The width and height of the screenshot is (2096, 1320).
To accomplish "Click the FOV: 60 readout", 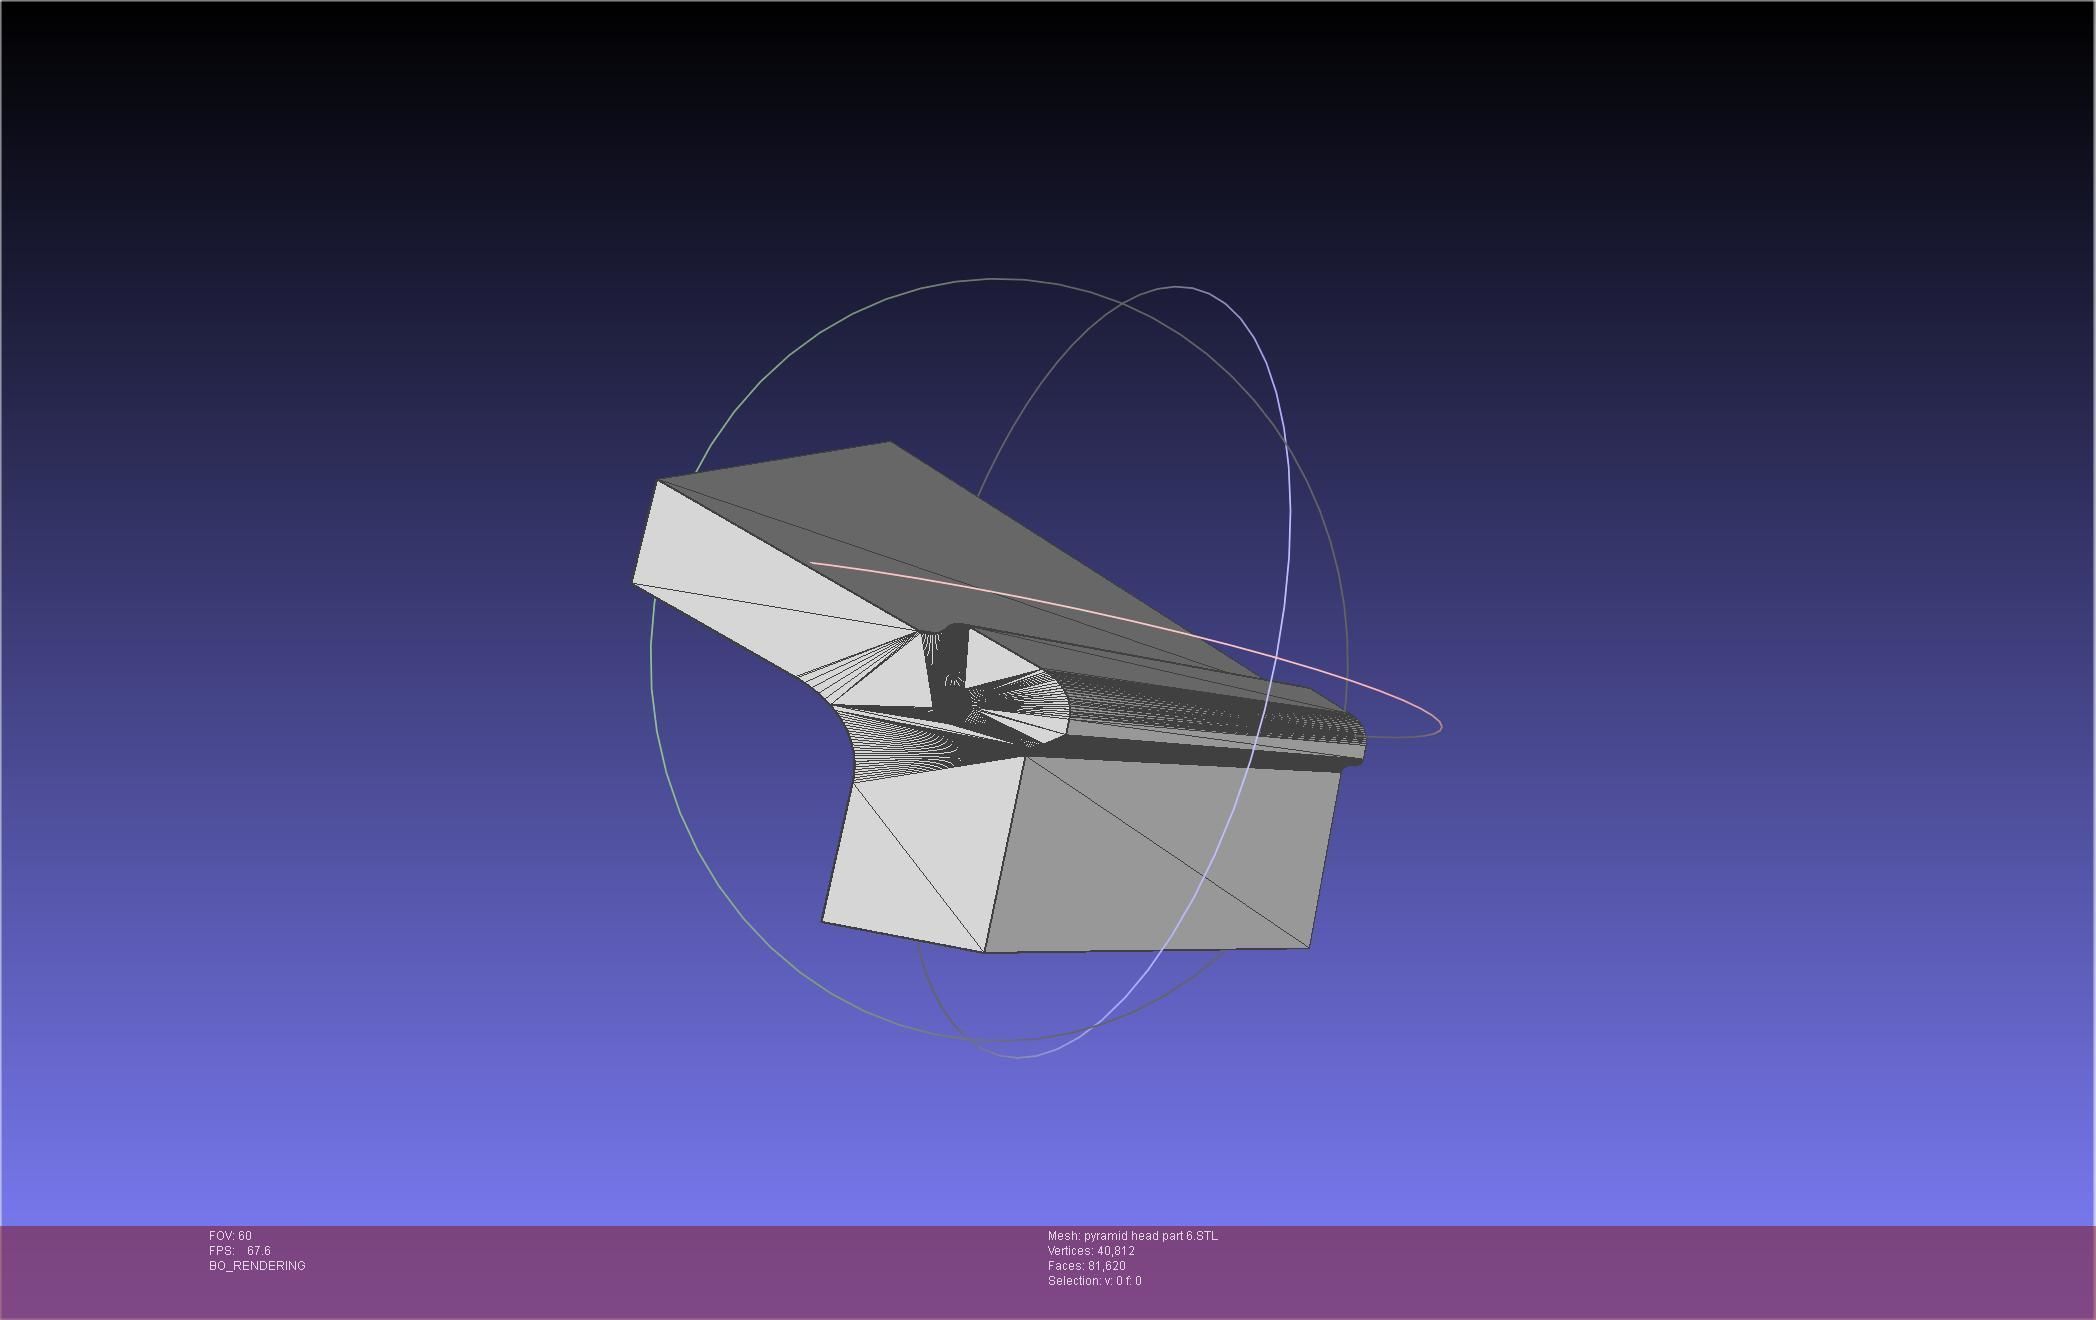I will tap(230, 1236).
